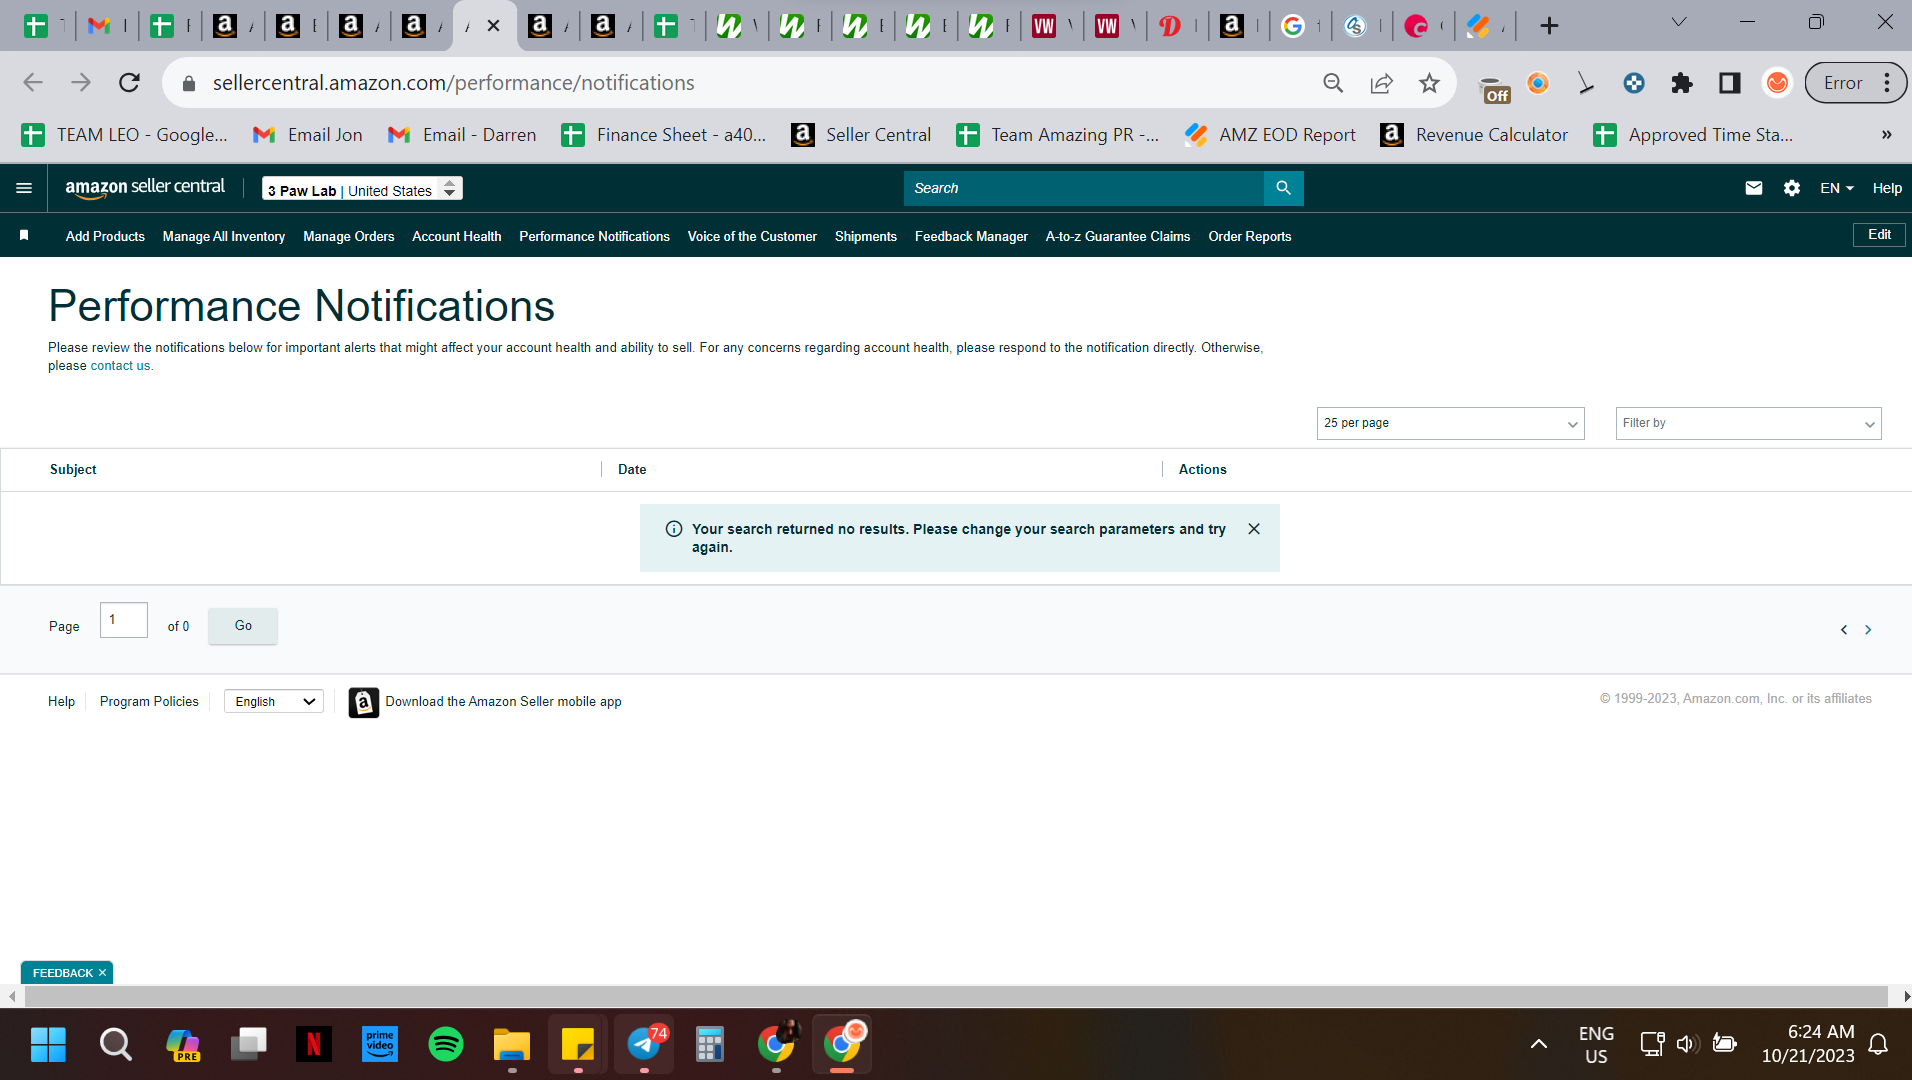Open the Chrome side panel icon

click(1730, 83)
